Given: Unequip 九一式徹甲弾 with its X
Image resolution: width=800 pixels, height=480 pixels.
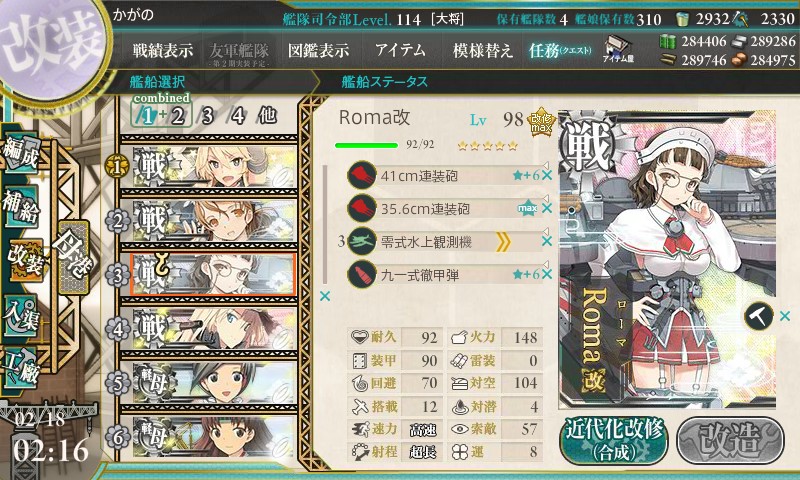Looking at the screenshot, I should point(547,274).
